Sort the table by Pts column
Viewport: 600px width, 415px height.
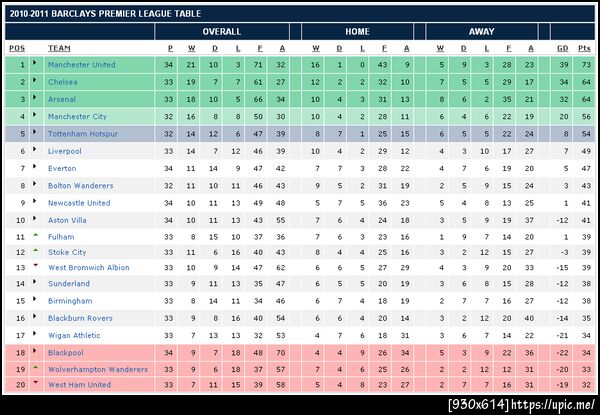[x=582, y=48]
